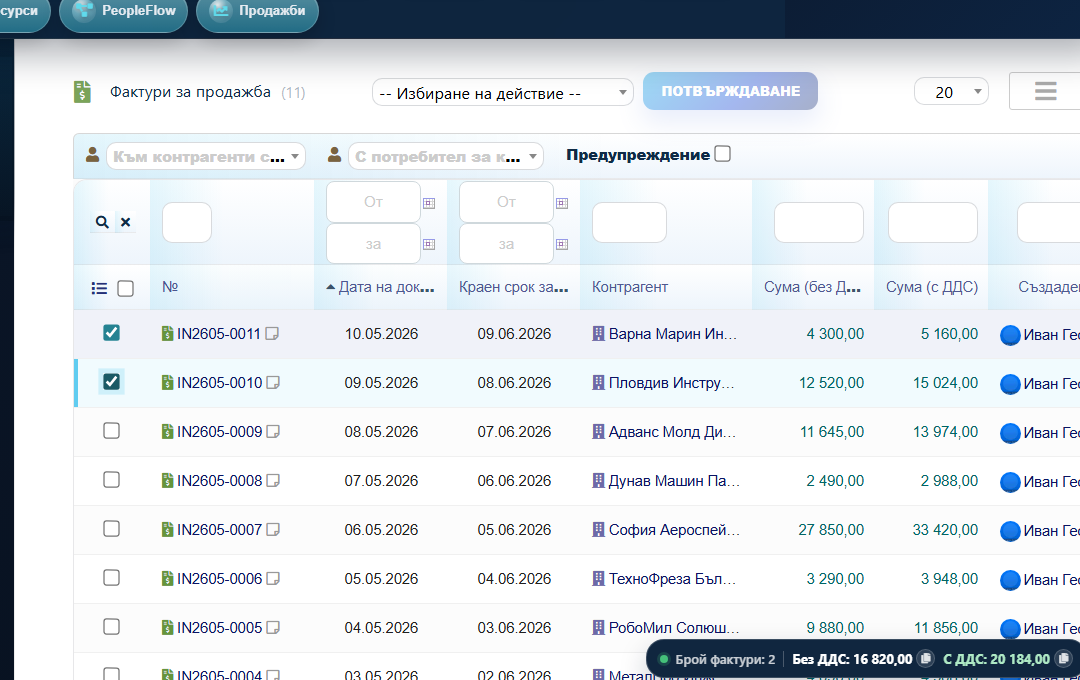Open invoice link IN2605-0010
Screen dimensions: 1080x680
click(219, 383)
